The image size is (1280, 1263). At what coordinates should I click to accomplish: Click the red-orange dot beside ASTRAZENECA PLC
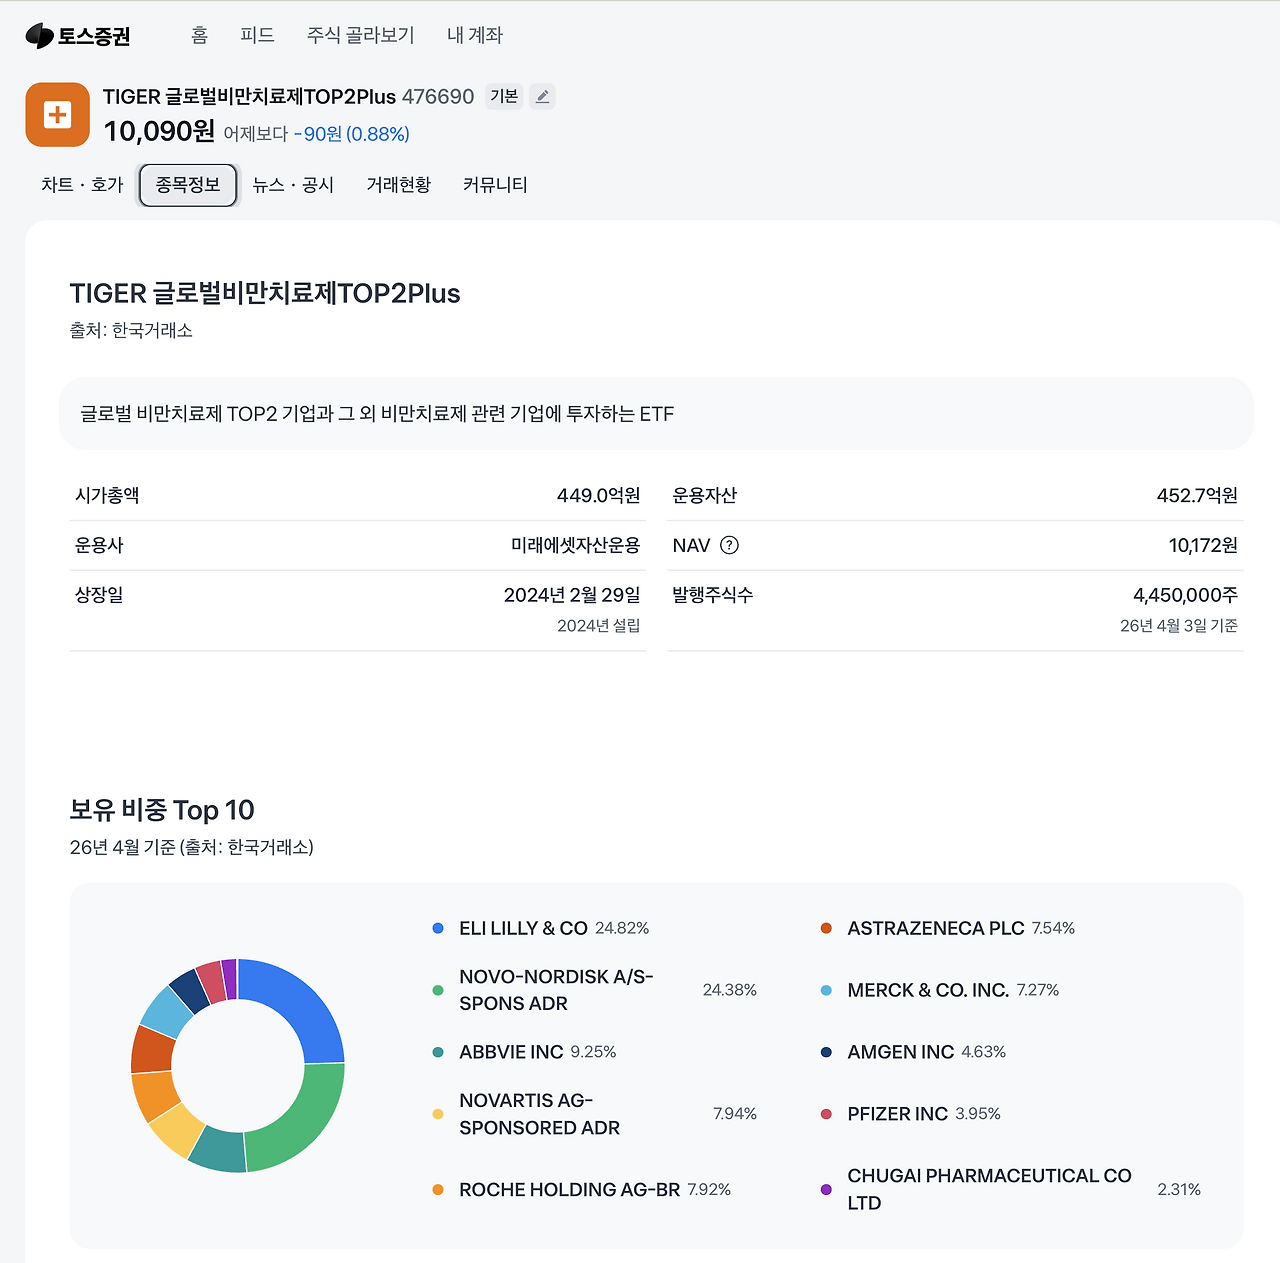(x=826, y=928)
